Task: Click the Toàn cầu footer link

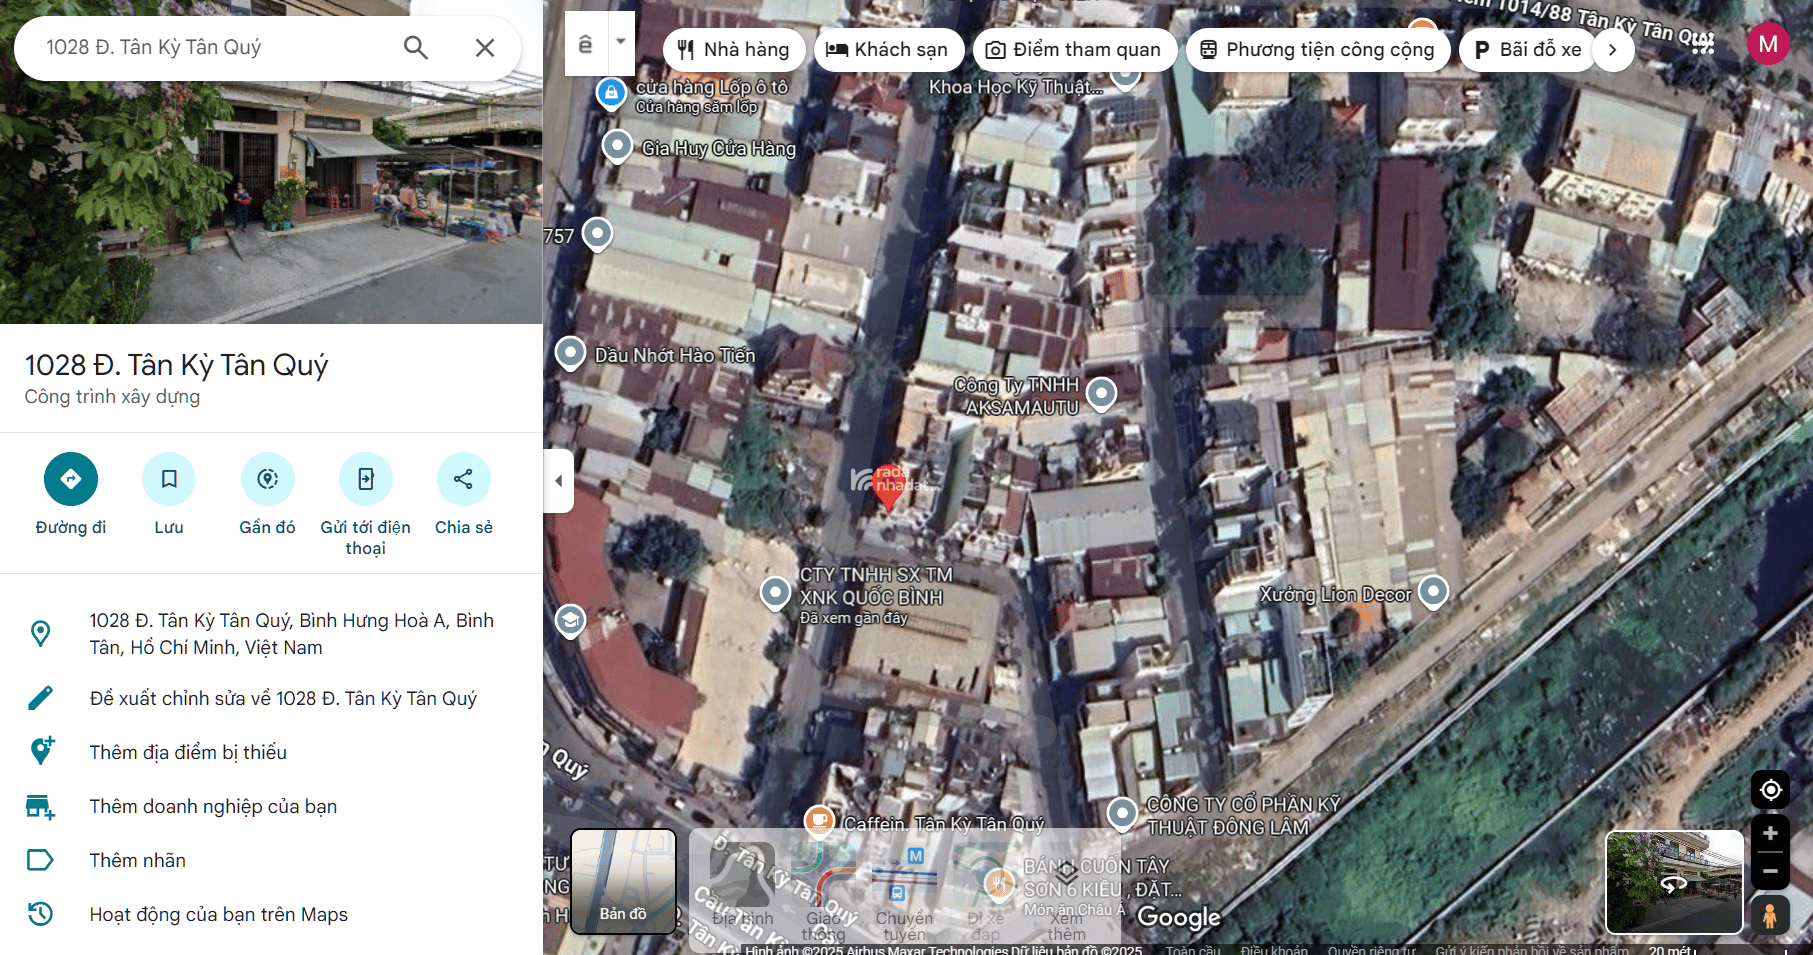Action: [x=1193, y=949]
